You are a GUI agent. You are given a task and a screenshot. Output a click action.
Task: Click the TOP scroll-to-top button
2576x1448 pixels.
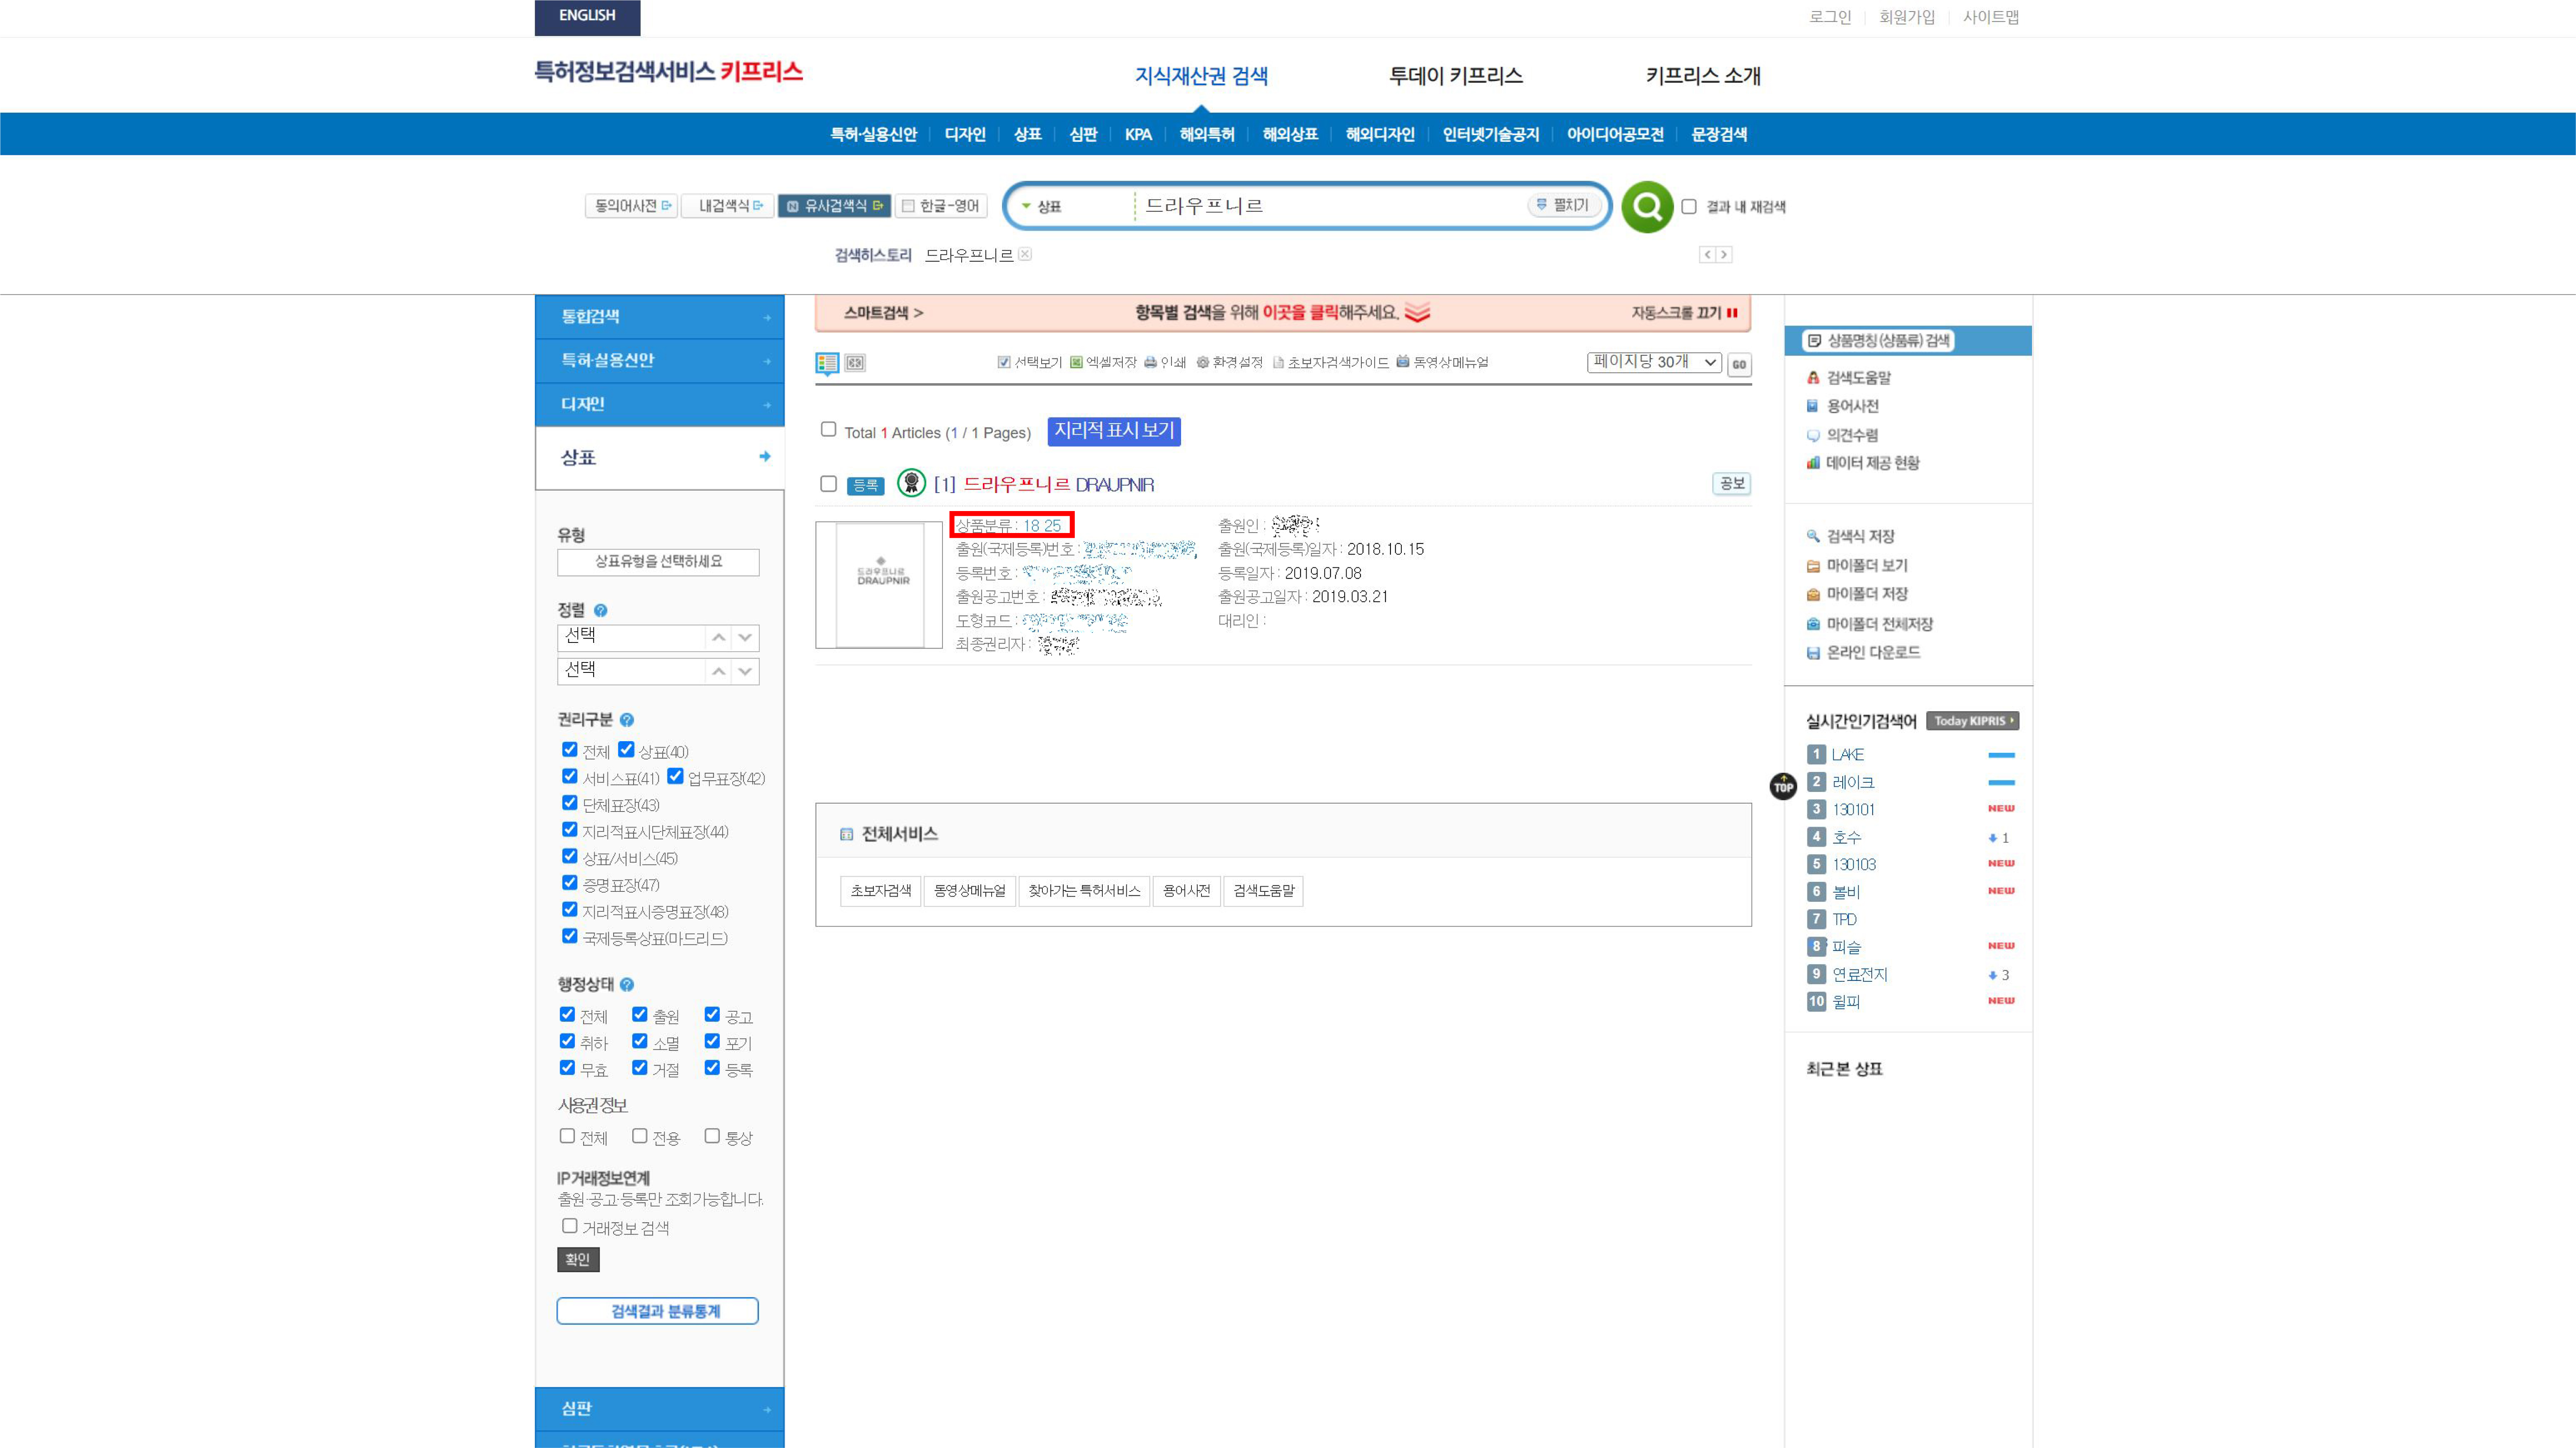coord(1783,787)
